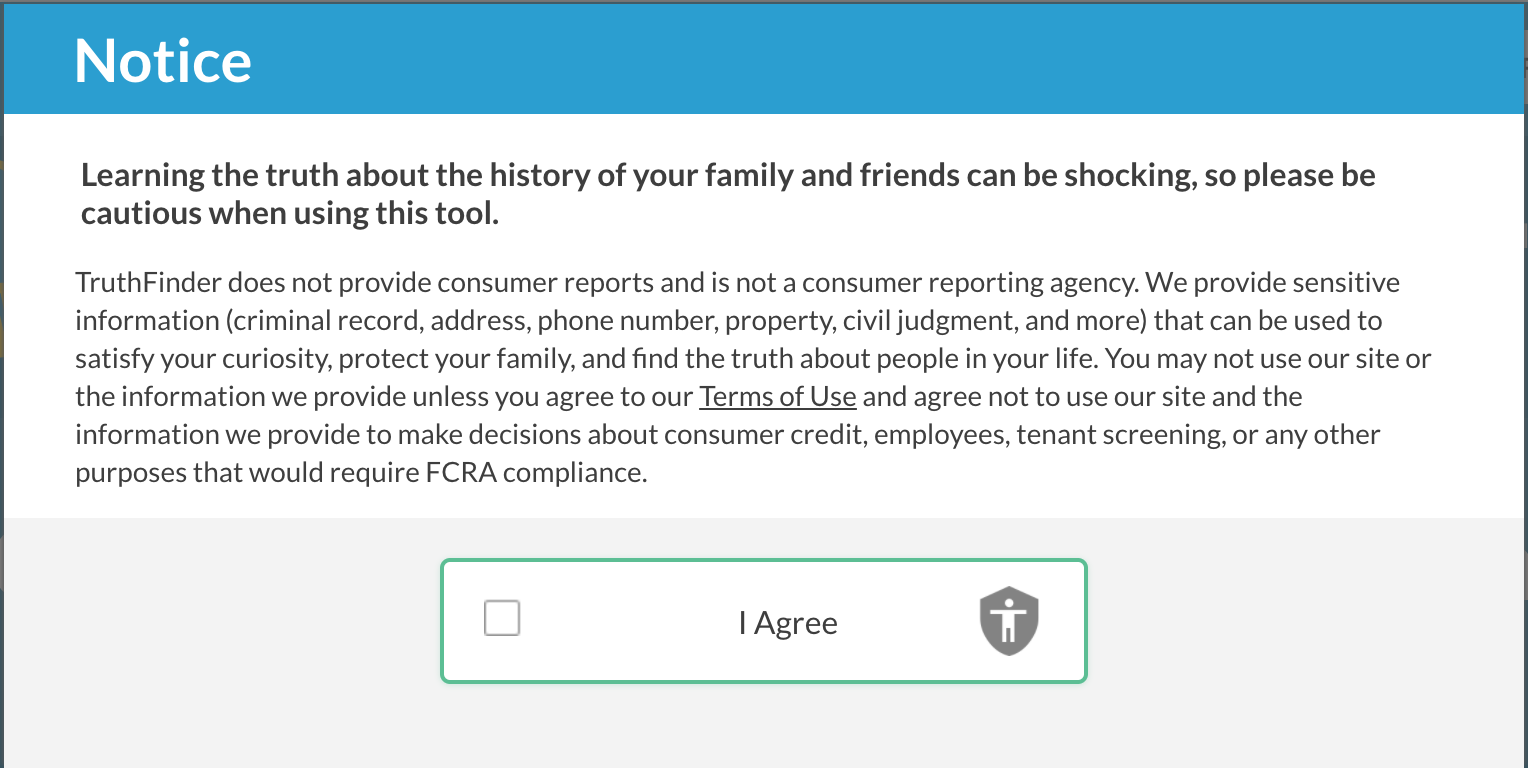Screen dimensions: 1528x768
Task: Open the Terms of Use link
Action: (777, 396)
